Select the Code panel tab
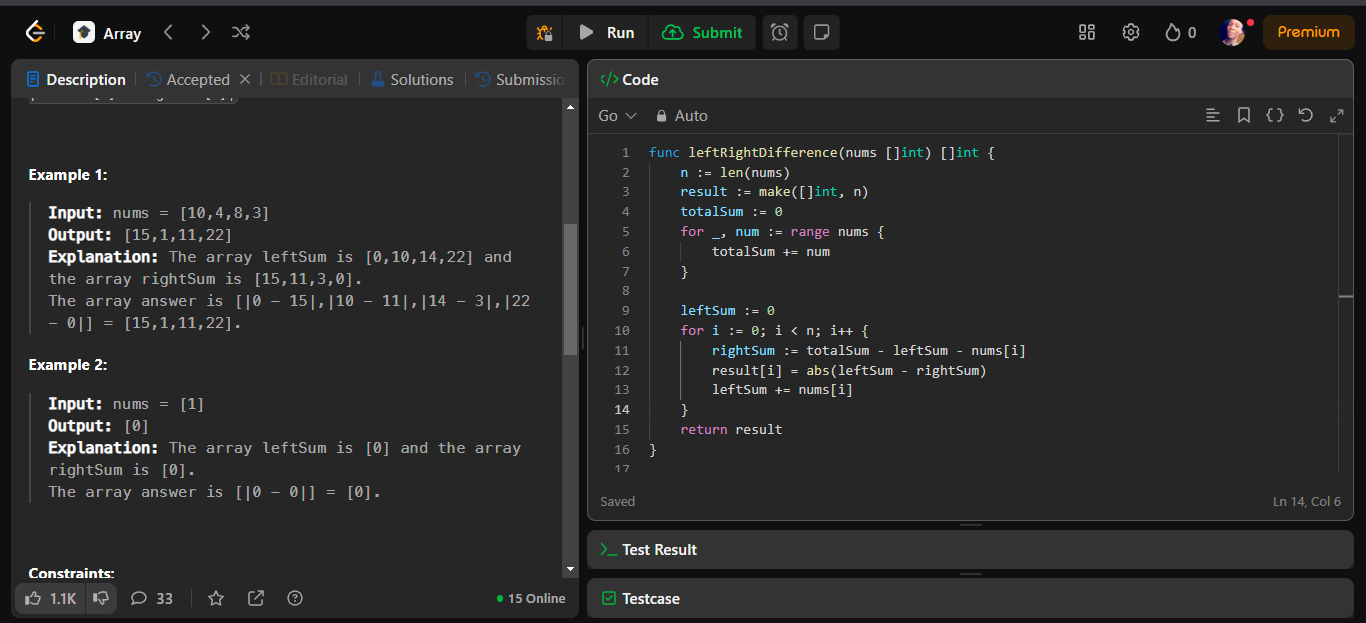 (629, 79)
